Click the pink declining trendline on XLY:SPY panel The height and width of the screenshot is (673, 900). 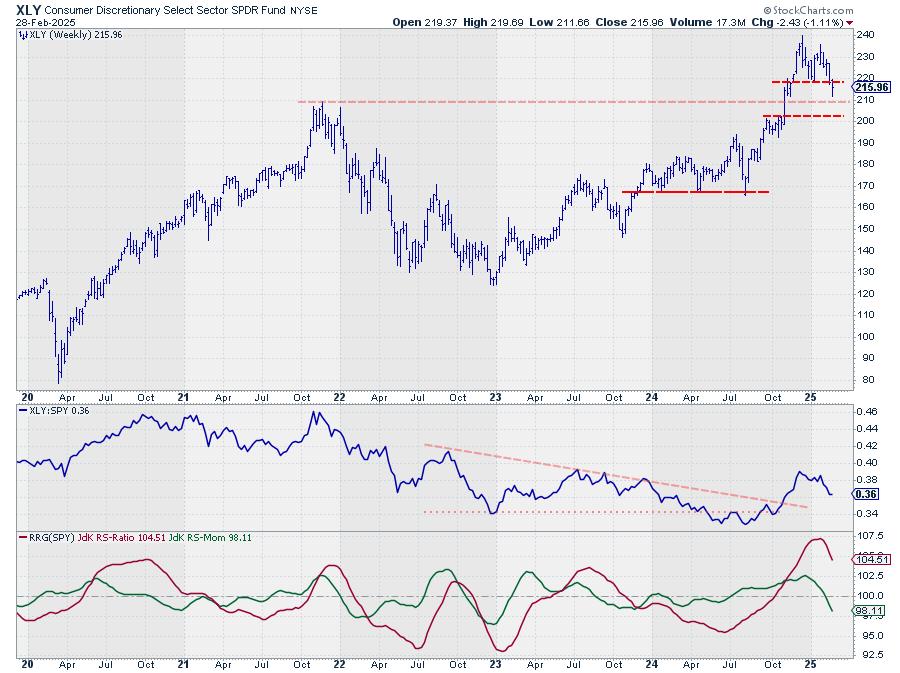tap(620, 477)
